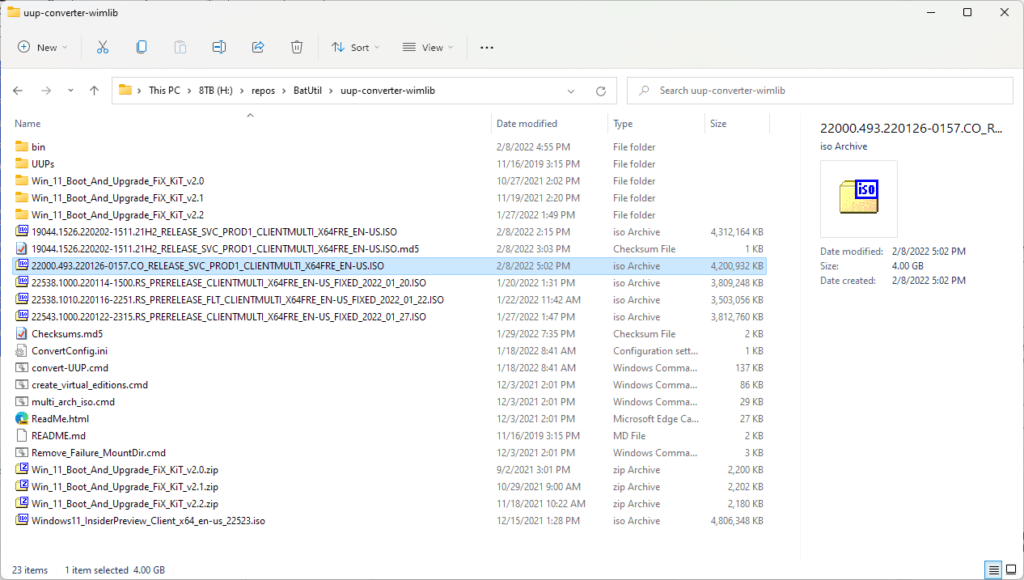The image size is (1024, 580).
Task: Go up one folder level arrow
Action: pyautogui.click(x=94, y=90)
